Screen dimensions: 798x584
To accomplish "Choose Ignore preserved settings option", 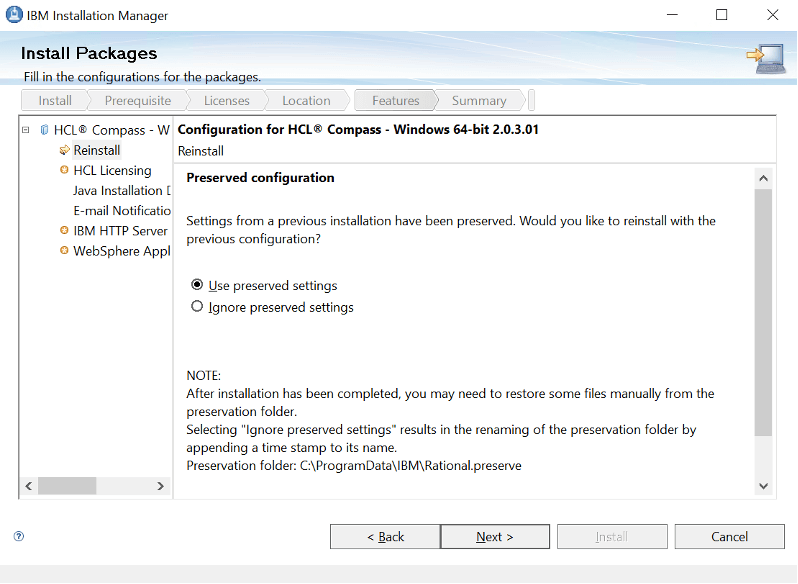I will pos(197,307).
